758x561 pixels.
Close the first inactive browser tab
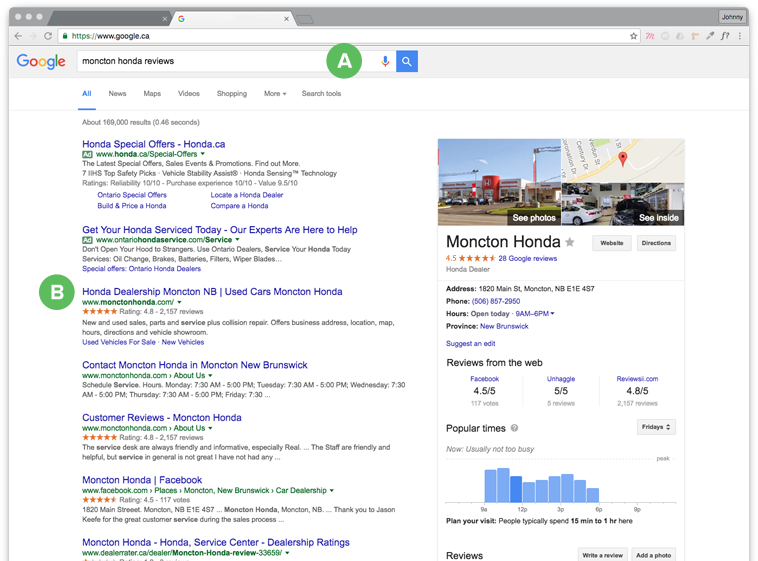point(164,19)
